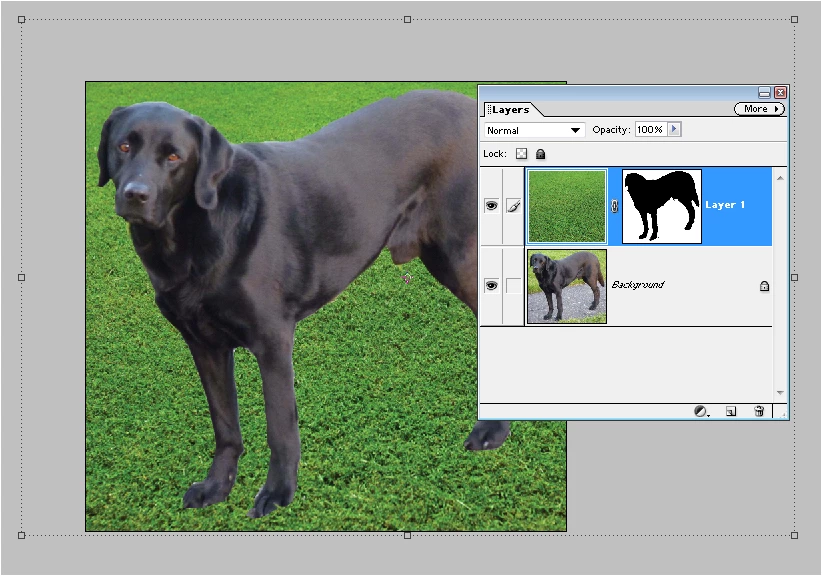Select the dog silhouette mask thumbnail
This screenshot has width=822, height=576.
point(662,207)
